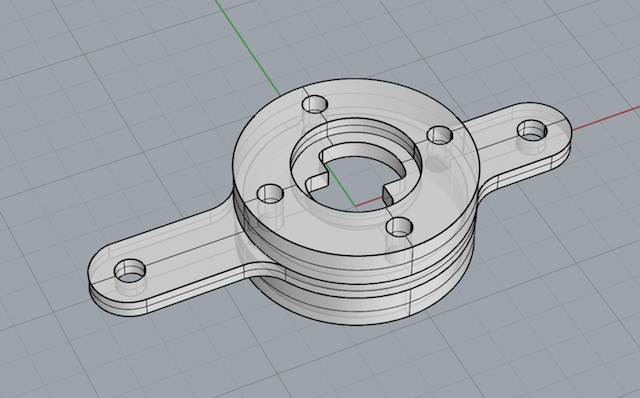Click the ring hole nearest the left arm
This screenshot has width=640, height=398.
click(270, 193)
